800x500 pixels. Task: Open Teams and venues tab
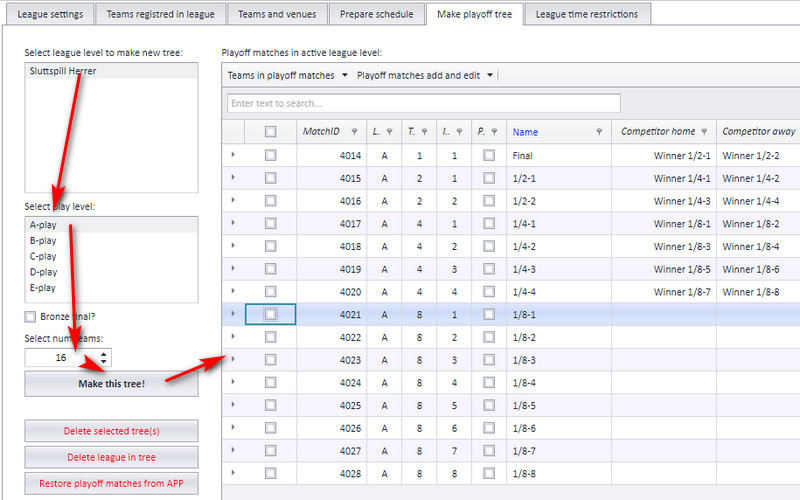pyautogui.click(x=277, y=14)
